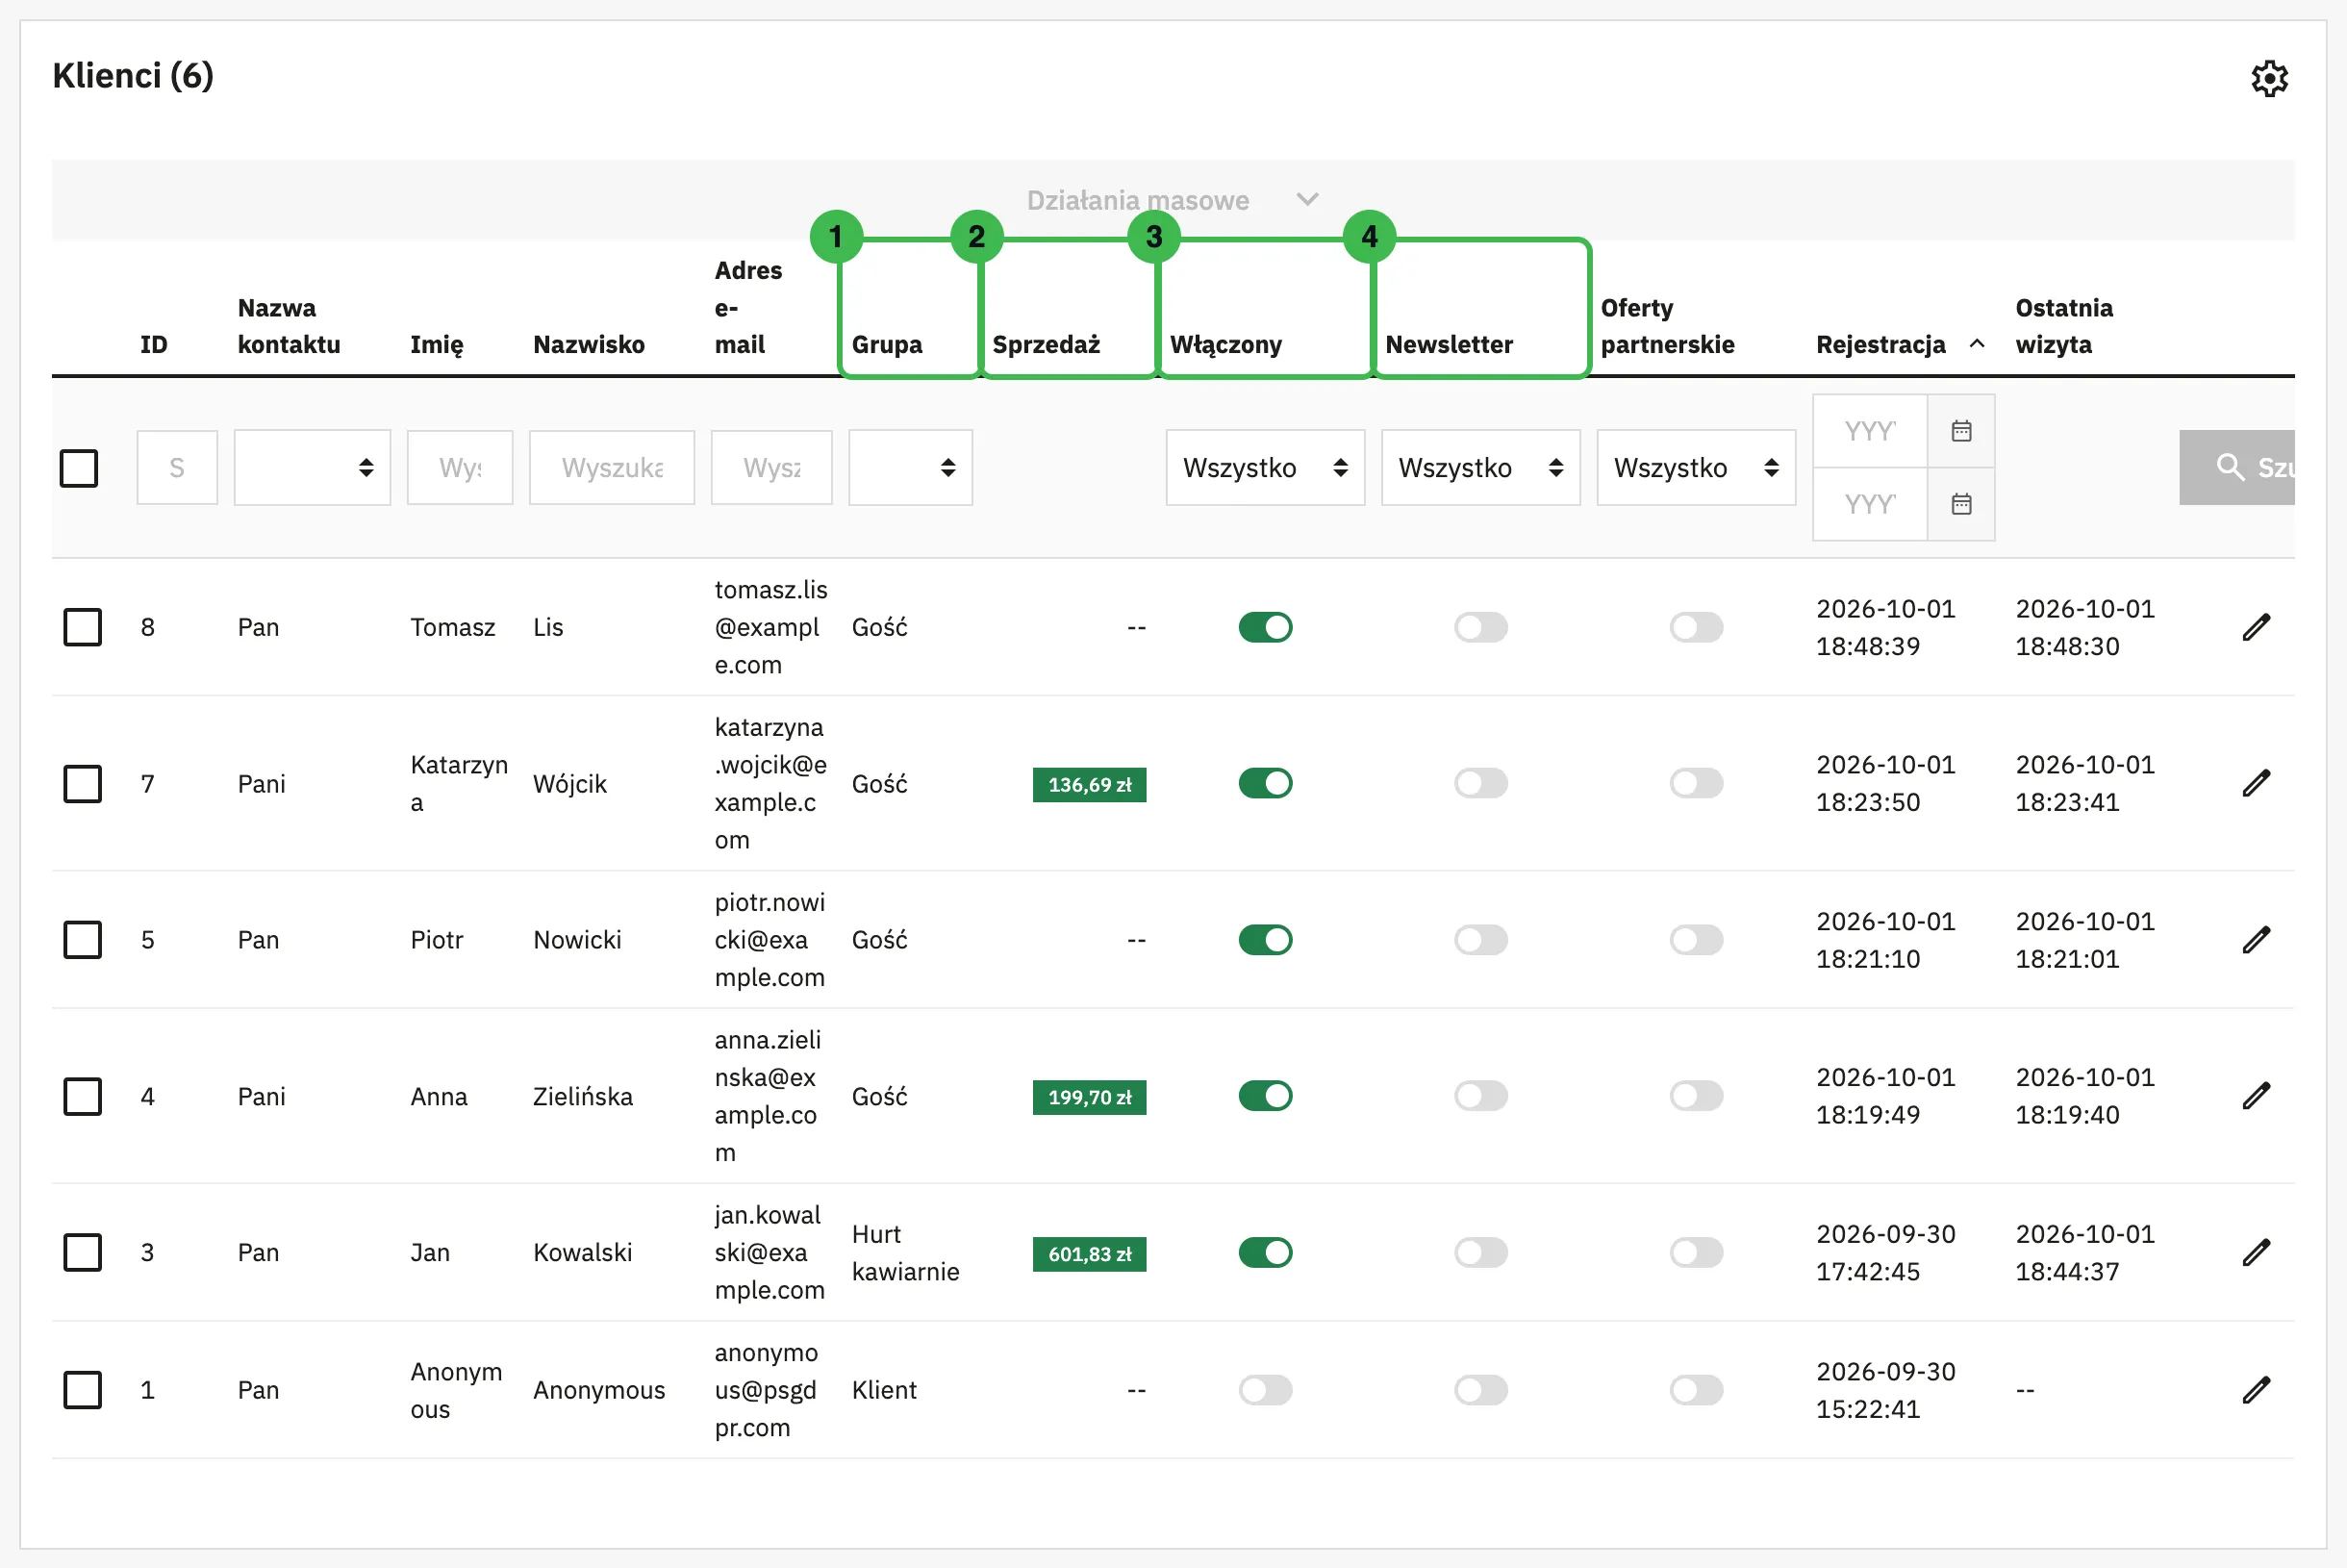The height and width of the screenshot is (1568, 2347).
Task: Tick the select-all checkbox in filter row
Action: coord(79,467)
